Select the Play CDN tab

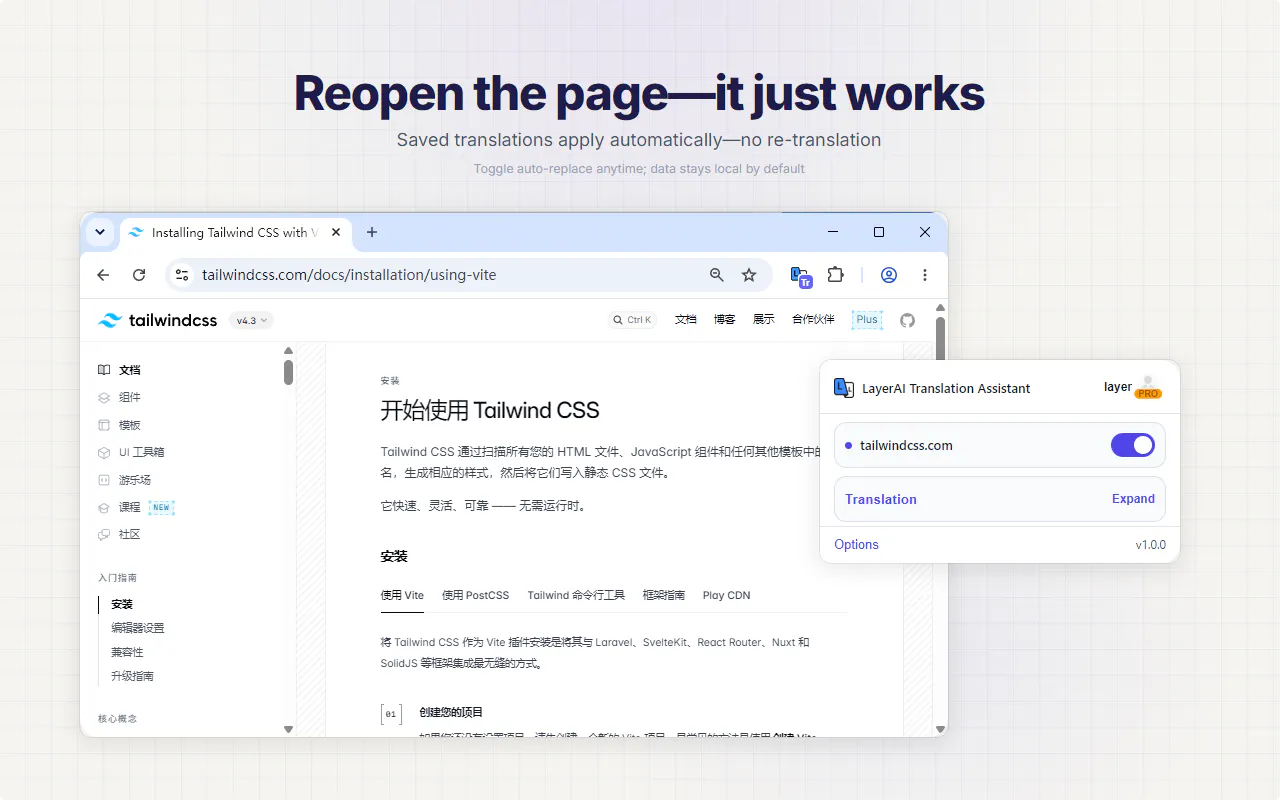coord(726,595)
